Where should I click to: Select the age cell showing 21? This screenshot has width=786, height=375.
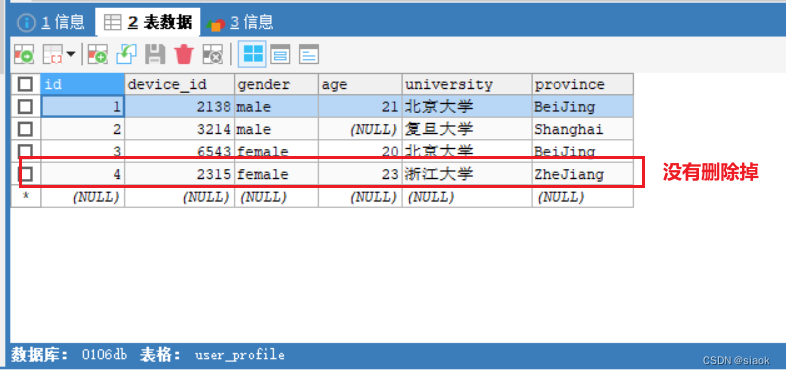pyautogui.click(x=360, y=107)
